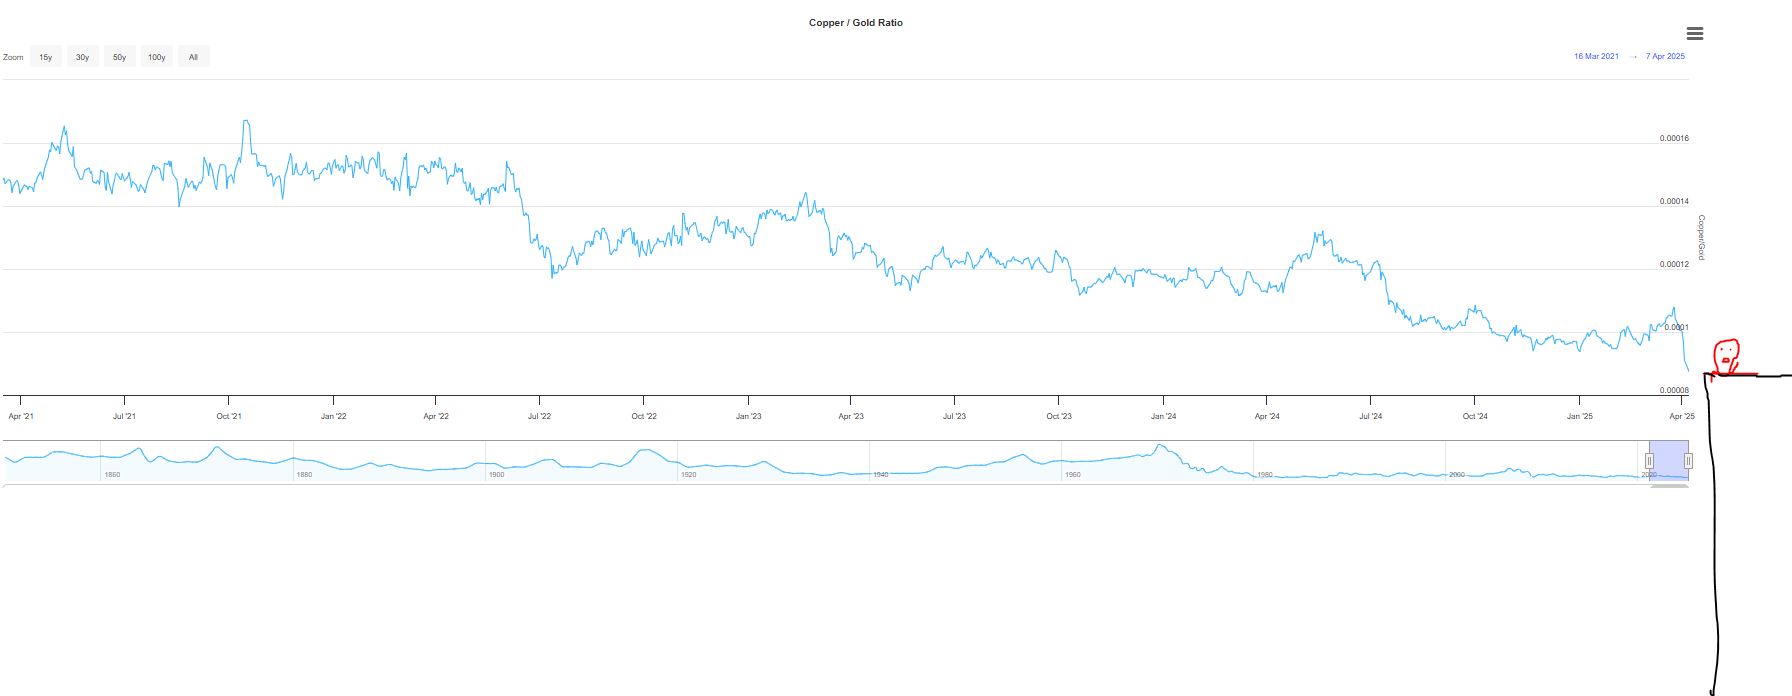
Task: Grab the right navigator range handle
Action: coord(1688,461)
